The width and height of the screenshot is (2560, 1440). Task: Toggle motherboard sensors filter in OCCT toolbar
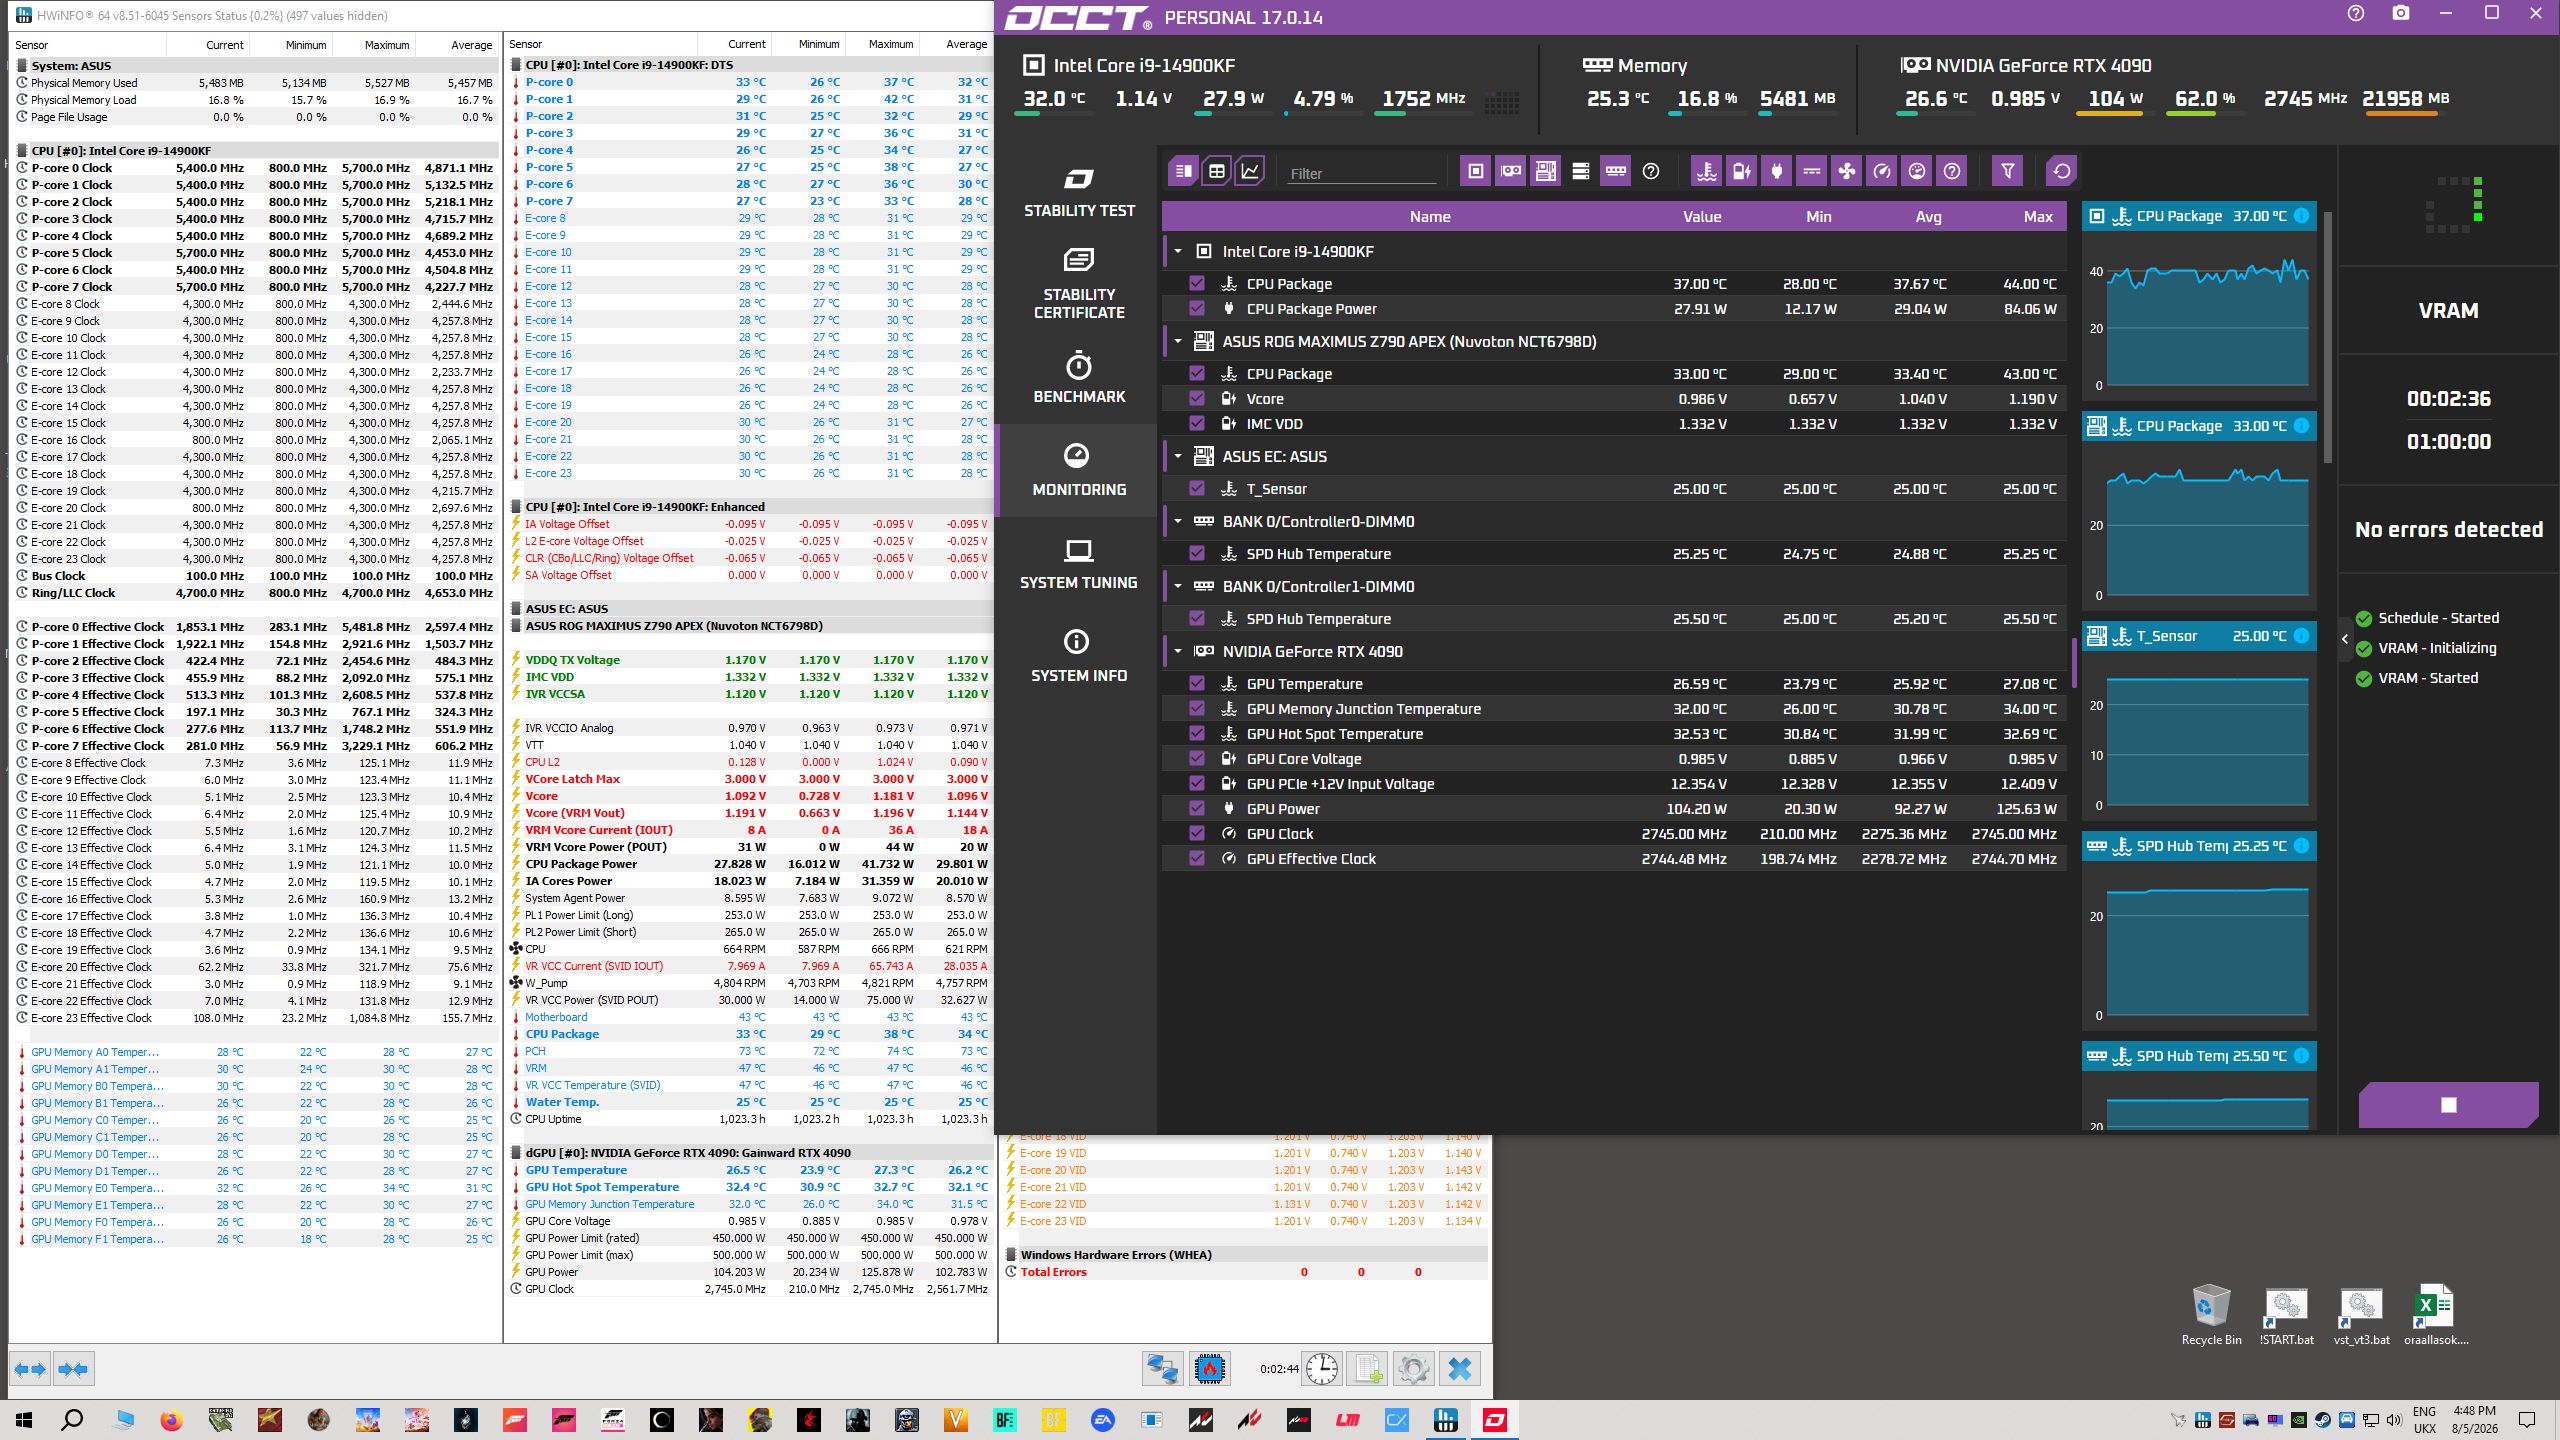[1545, 171]
